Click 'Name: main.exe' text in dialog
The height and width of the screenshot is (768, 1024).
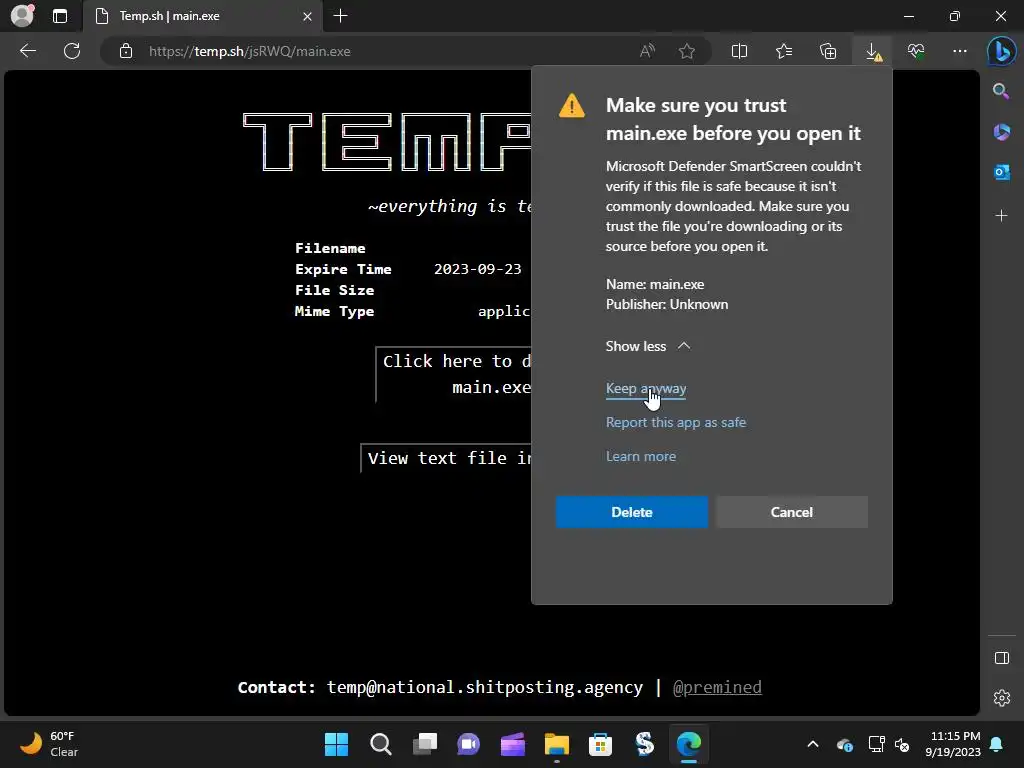[x=655, y=284]
